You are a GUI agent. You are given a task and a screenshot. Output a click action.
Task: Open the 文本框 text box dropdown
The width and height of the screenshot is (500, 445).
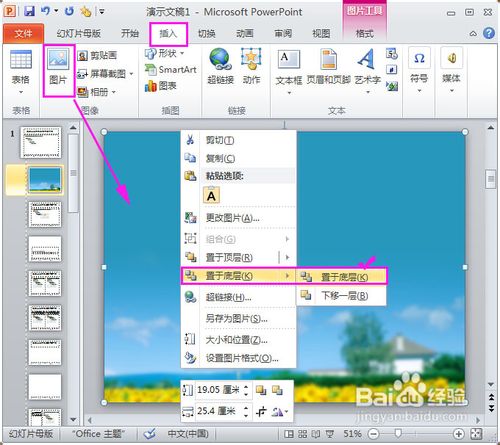[289, 93]
